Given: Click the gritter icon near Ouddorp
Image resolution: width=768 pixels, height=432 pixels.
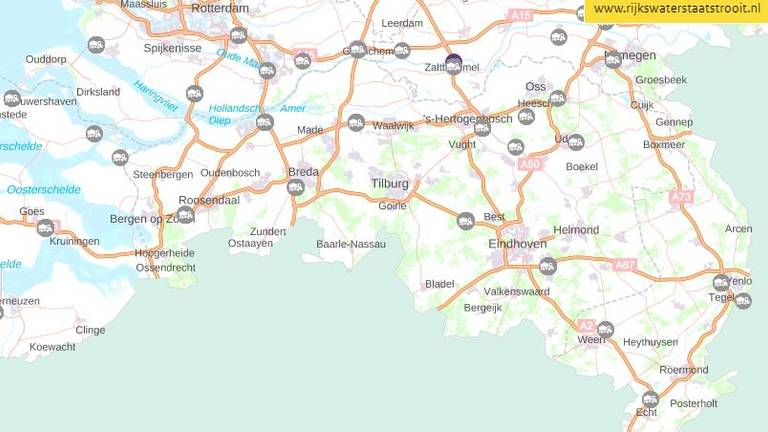Looking at the screenshot, I should pyautogui.click(x=96, y=46).
